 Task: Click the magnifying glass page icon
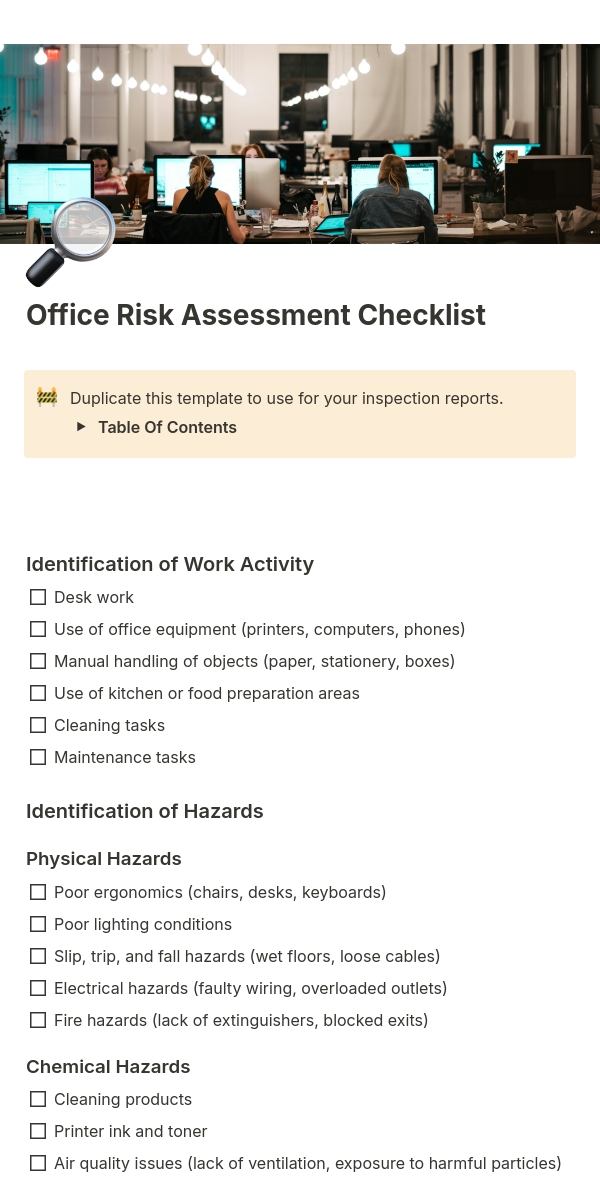(x=70, y=243)
